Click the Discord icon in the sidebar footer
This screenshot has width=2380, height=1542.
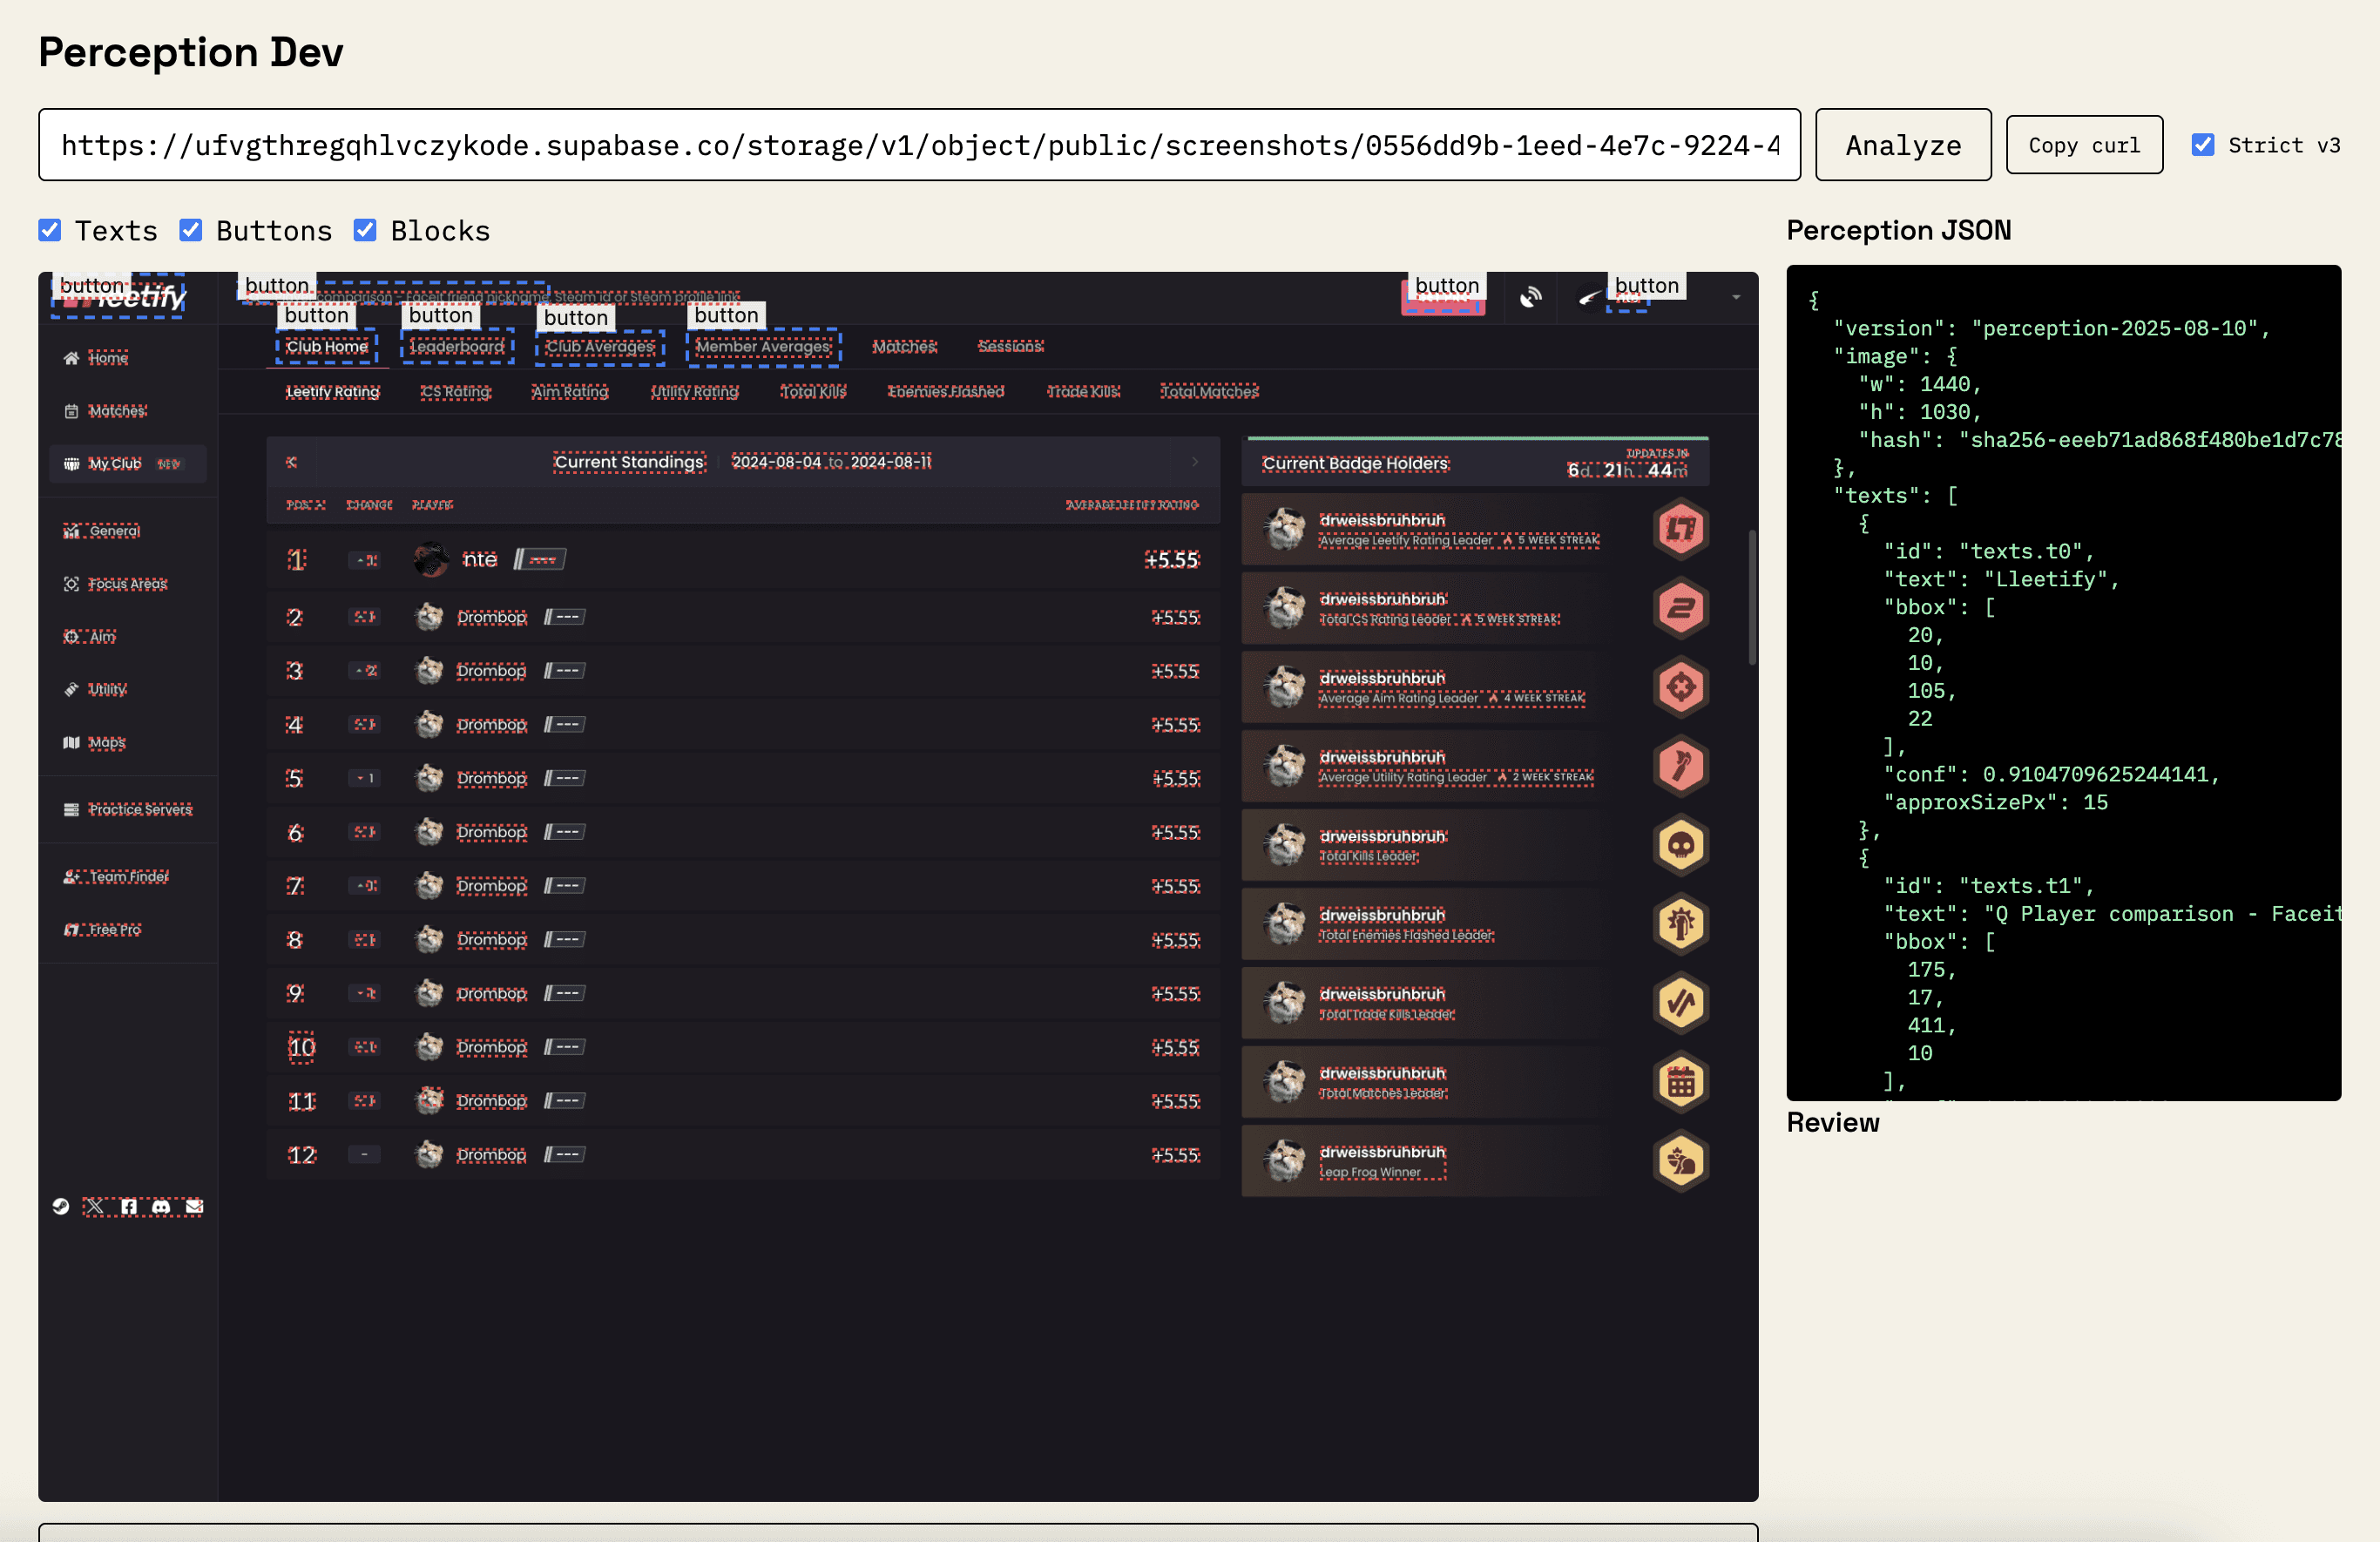[x=161, y=1206]
